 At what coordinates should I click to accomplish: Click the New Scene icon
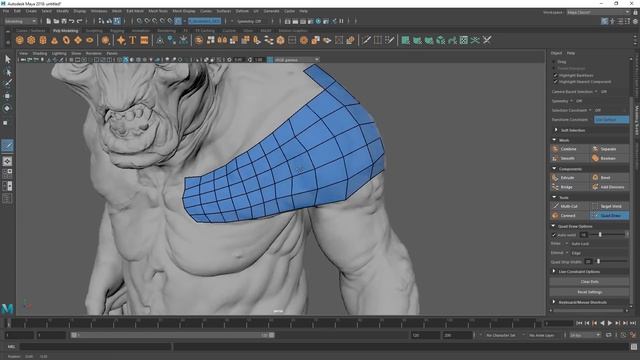click(x=49, y=21)
